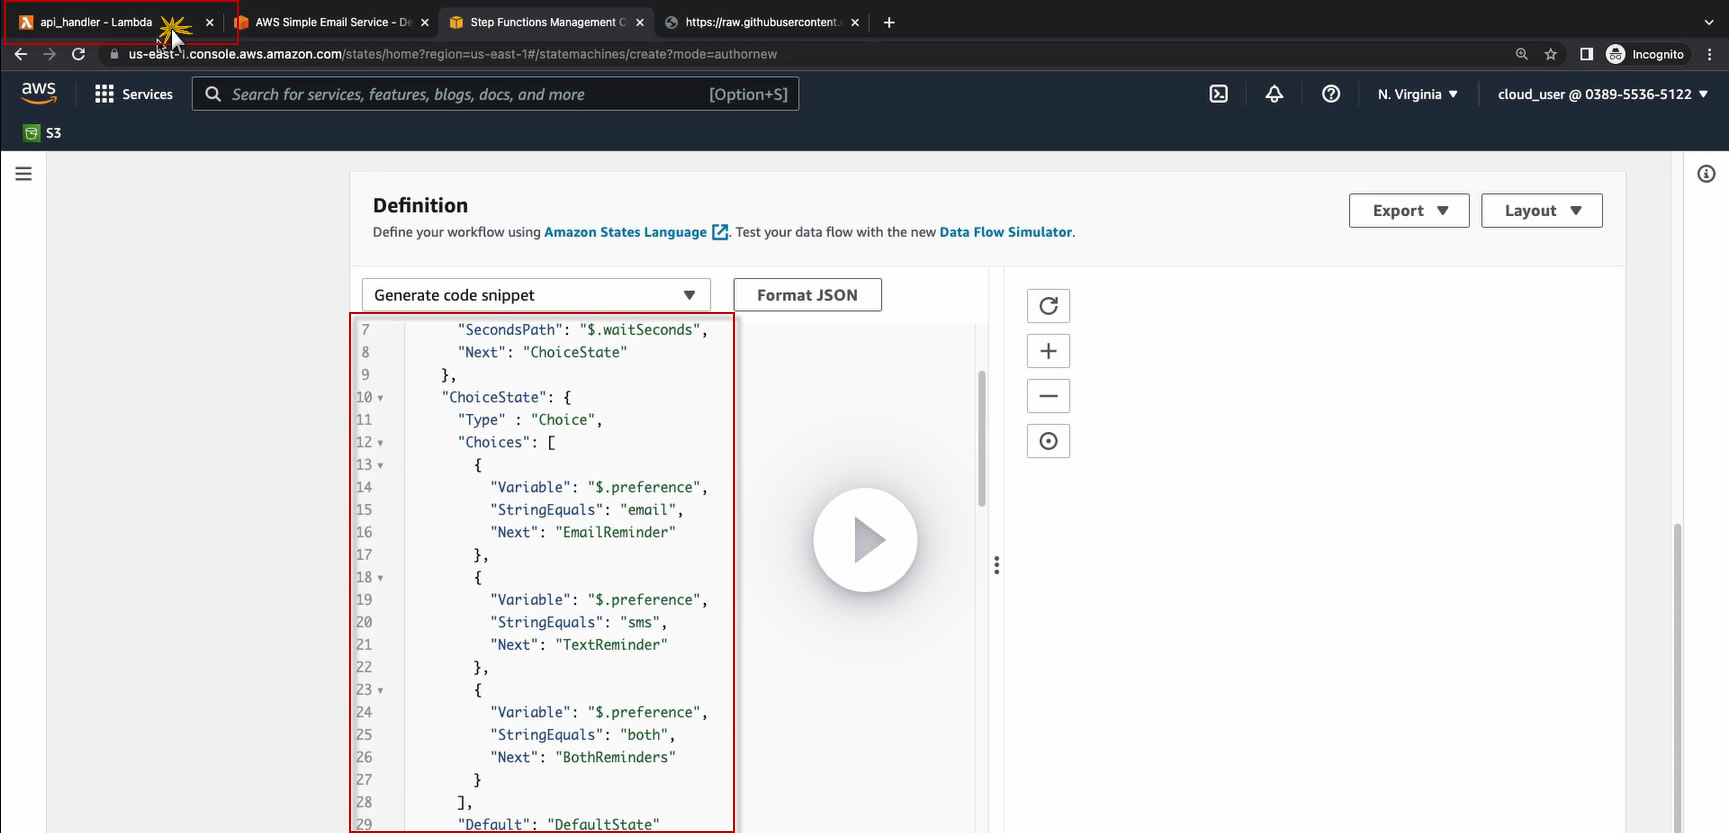Zoom out on the workflow graph
The image size is (1729, 833).
click(x=1048, y=396)
